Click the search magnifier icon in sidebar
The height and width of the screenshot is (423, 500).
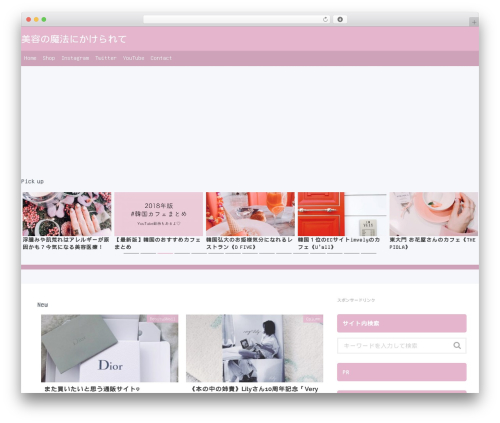[457, 346]
